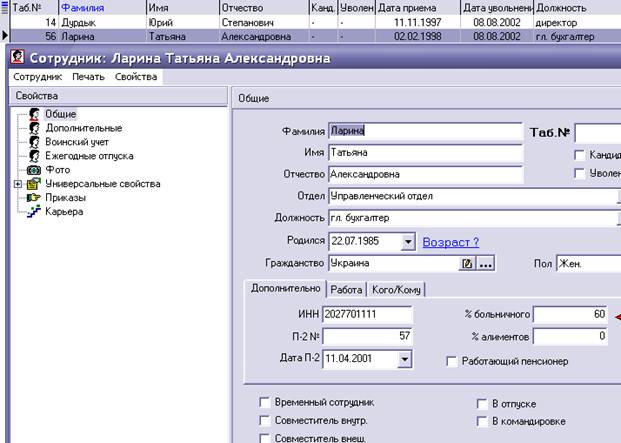Image resolution: width=621 pixels, height=443 pixels.
Task: Select the Воинский учет tree icon
Action: click(34, 142)
